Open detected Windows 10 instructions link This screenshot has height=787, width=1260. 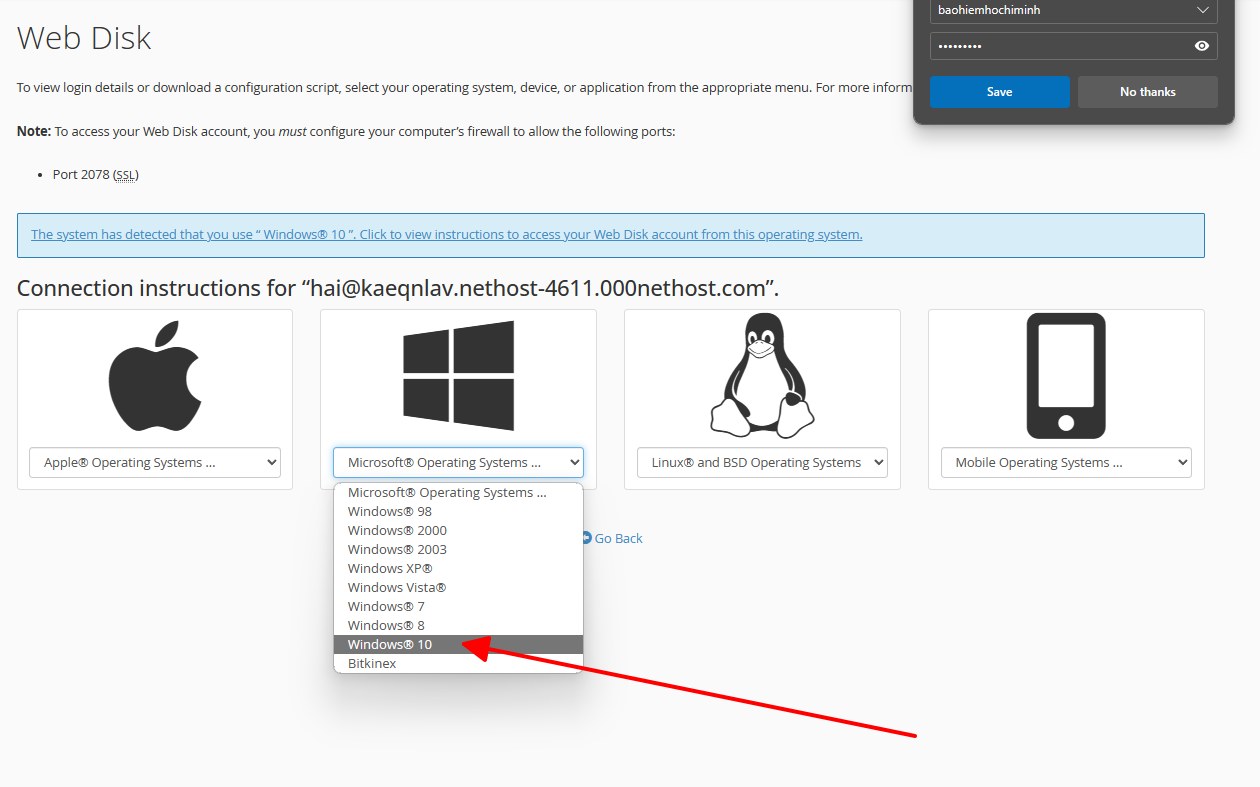click(446, 235)
